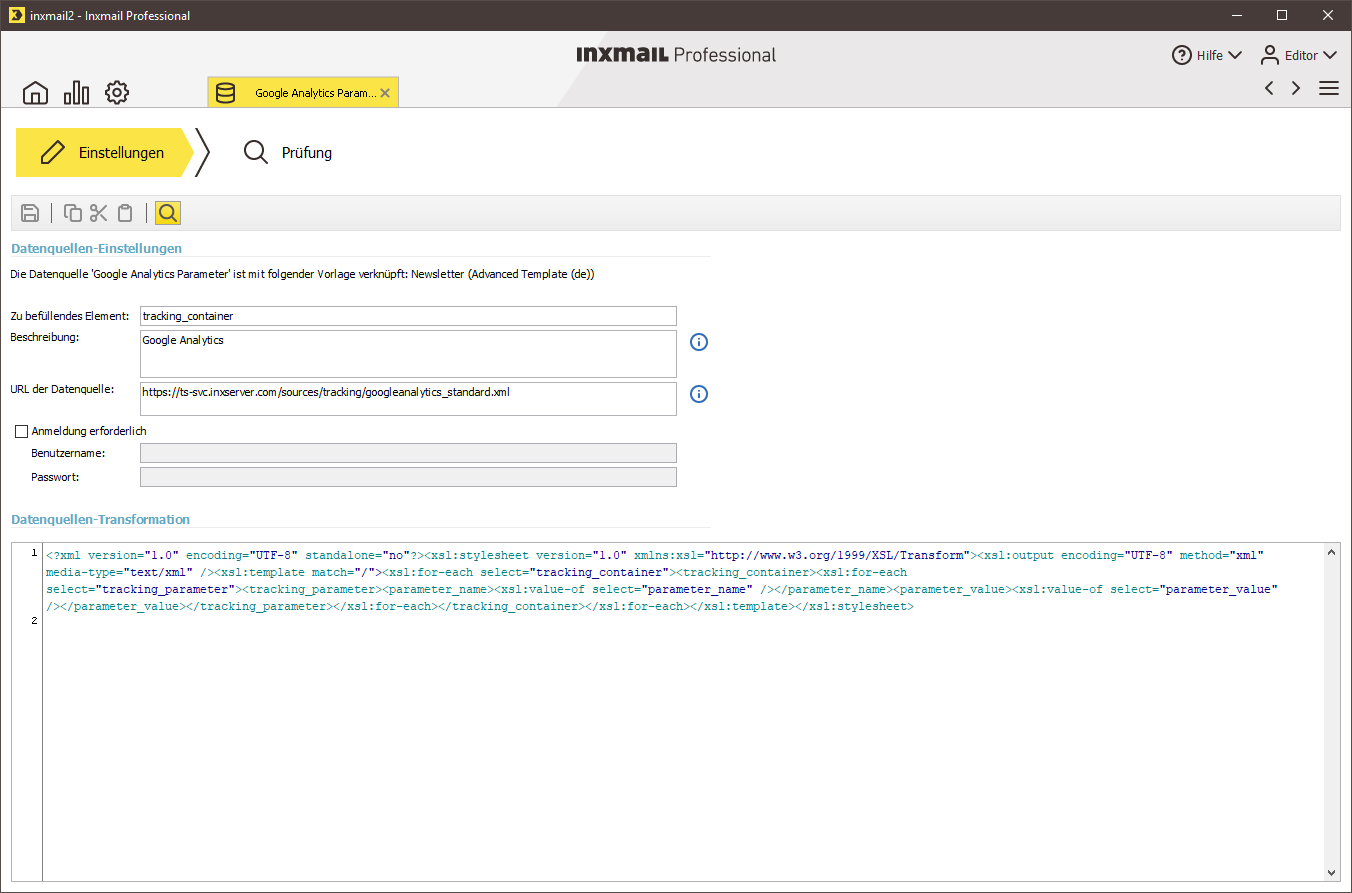Open the hamburger menu
The height and width of the screenshot is (893, 1352).
1329,88
